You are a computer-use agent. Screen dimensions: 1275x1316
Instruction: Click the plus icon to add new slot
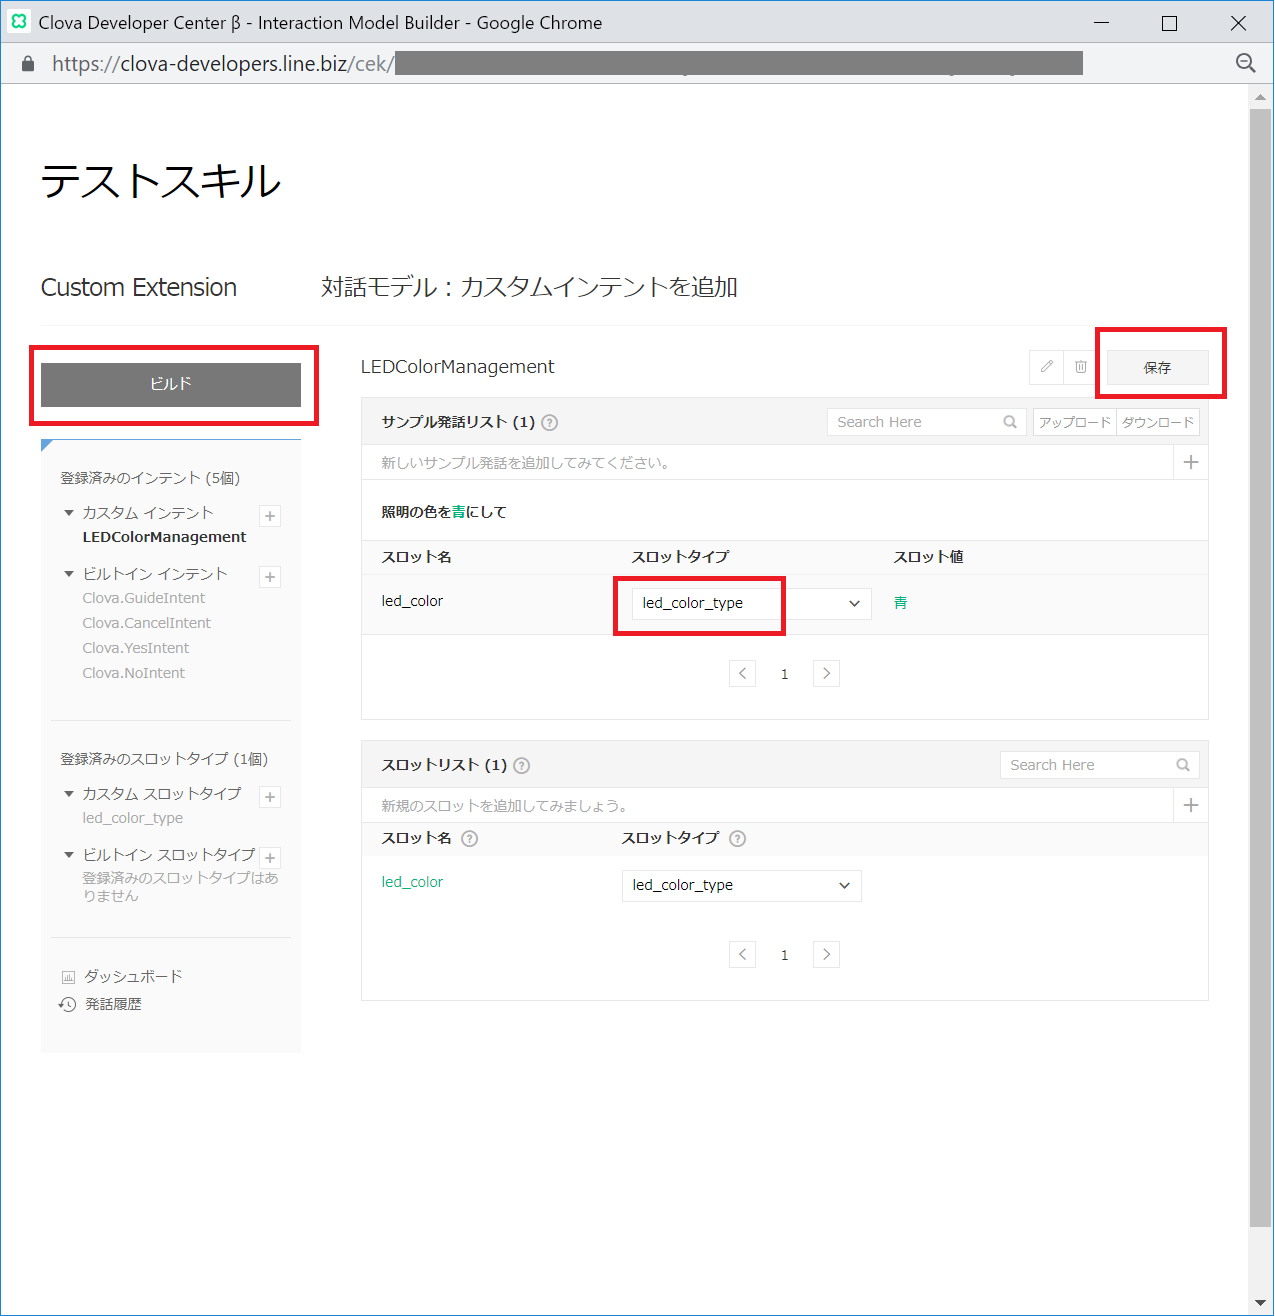pyautogui.click(x=1190, y=805)
